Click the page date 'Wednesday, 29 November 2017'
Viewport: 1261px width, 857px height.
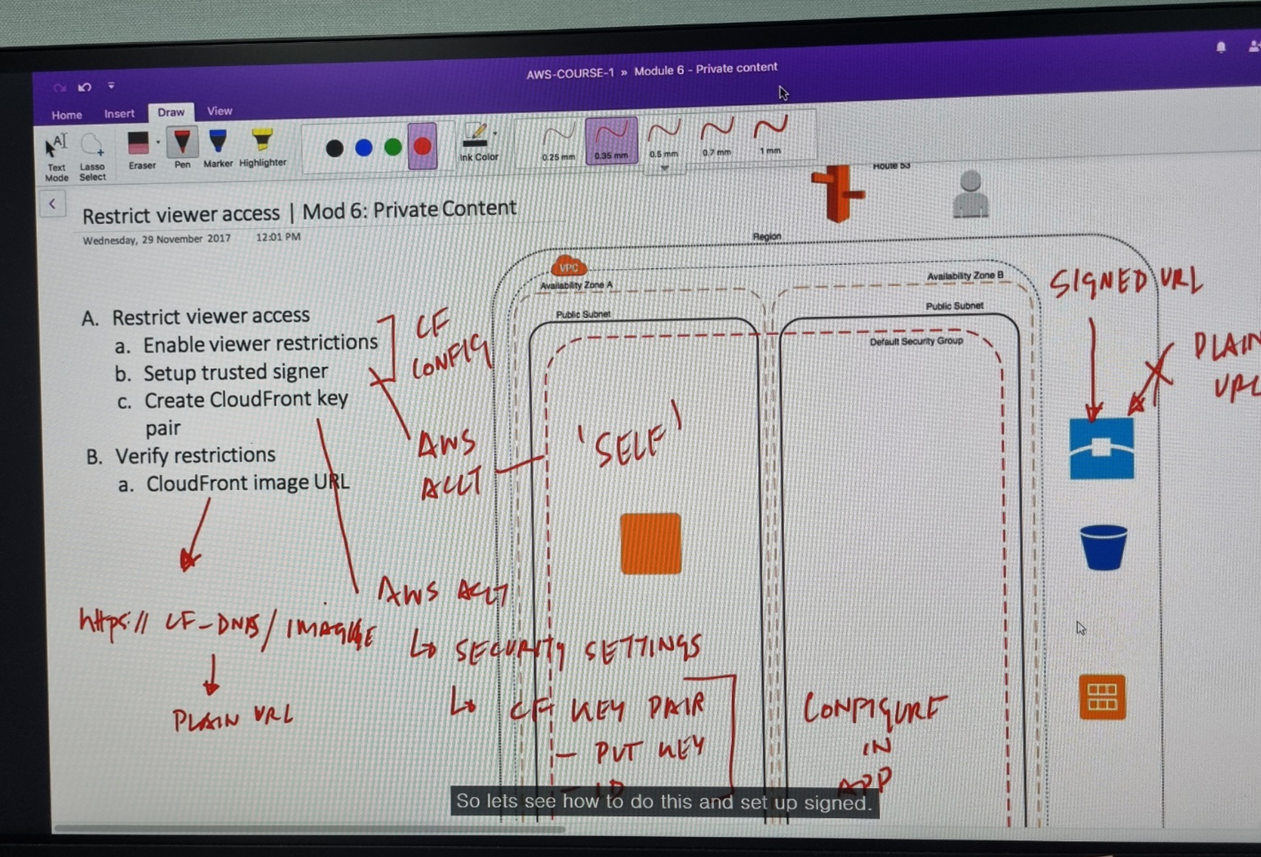(156, 240)
